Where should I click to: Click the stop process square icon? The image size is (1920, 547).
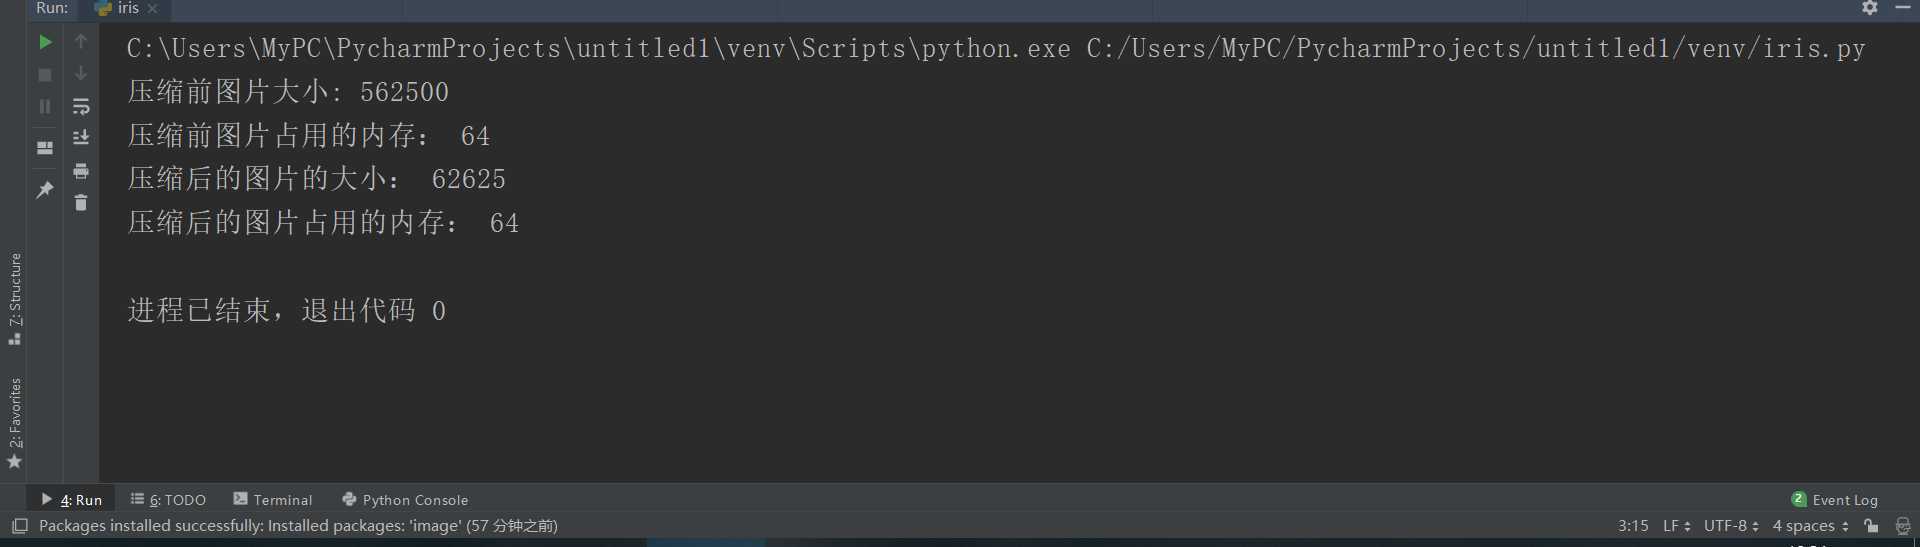tap(45, 74)
